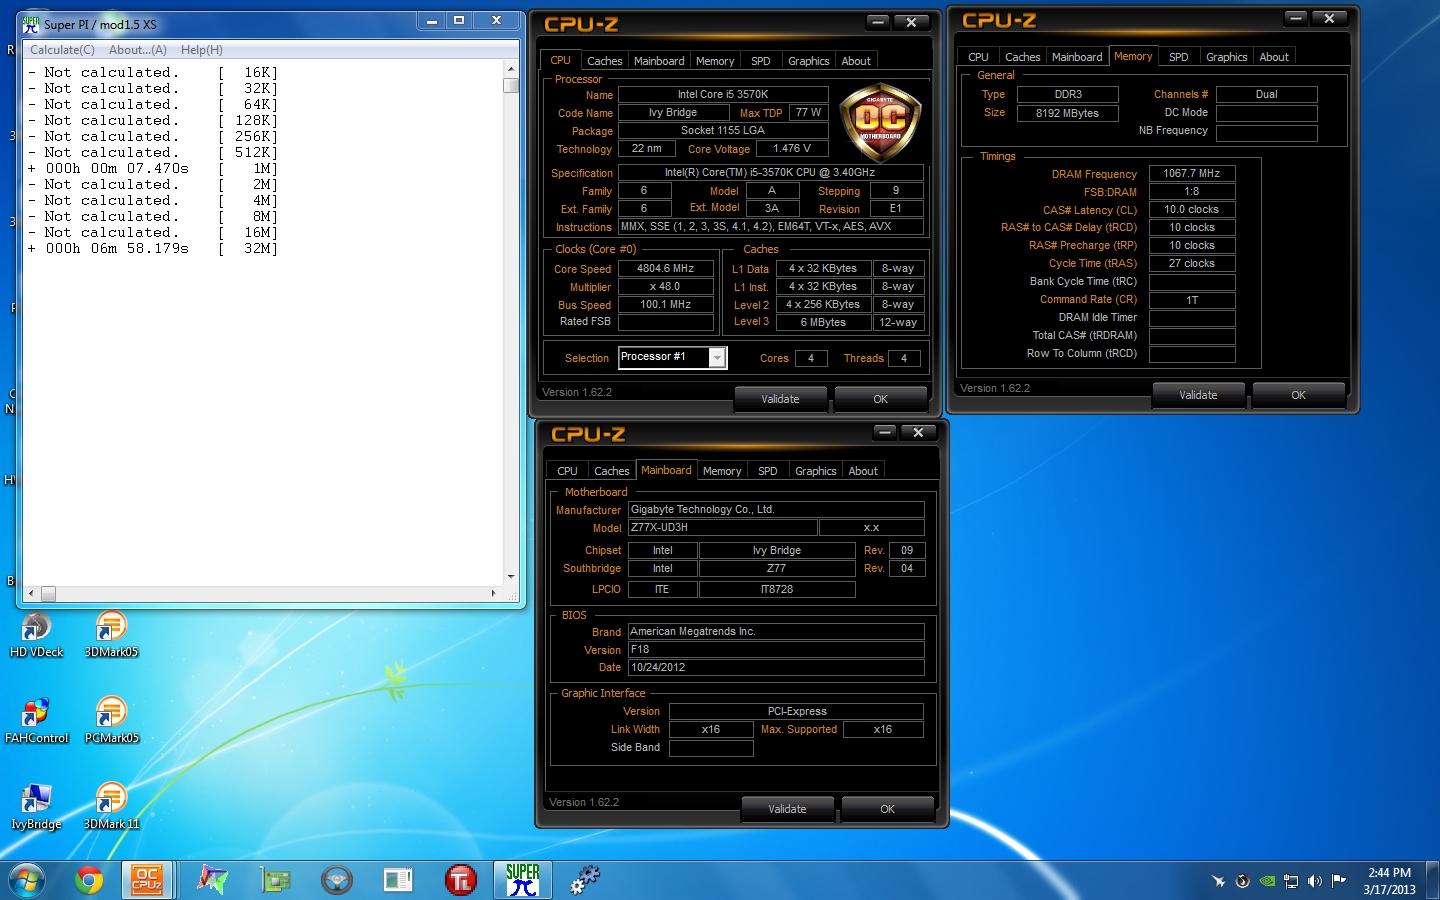Switch to Super PI taskbar button
Image resolution: width=1440 pixels, height=900 pixels.
522,880
